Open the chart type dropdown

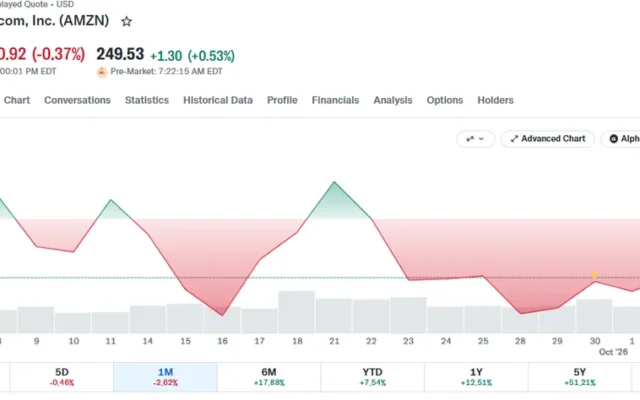click(476, 139)
